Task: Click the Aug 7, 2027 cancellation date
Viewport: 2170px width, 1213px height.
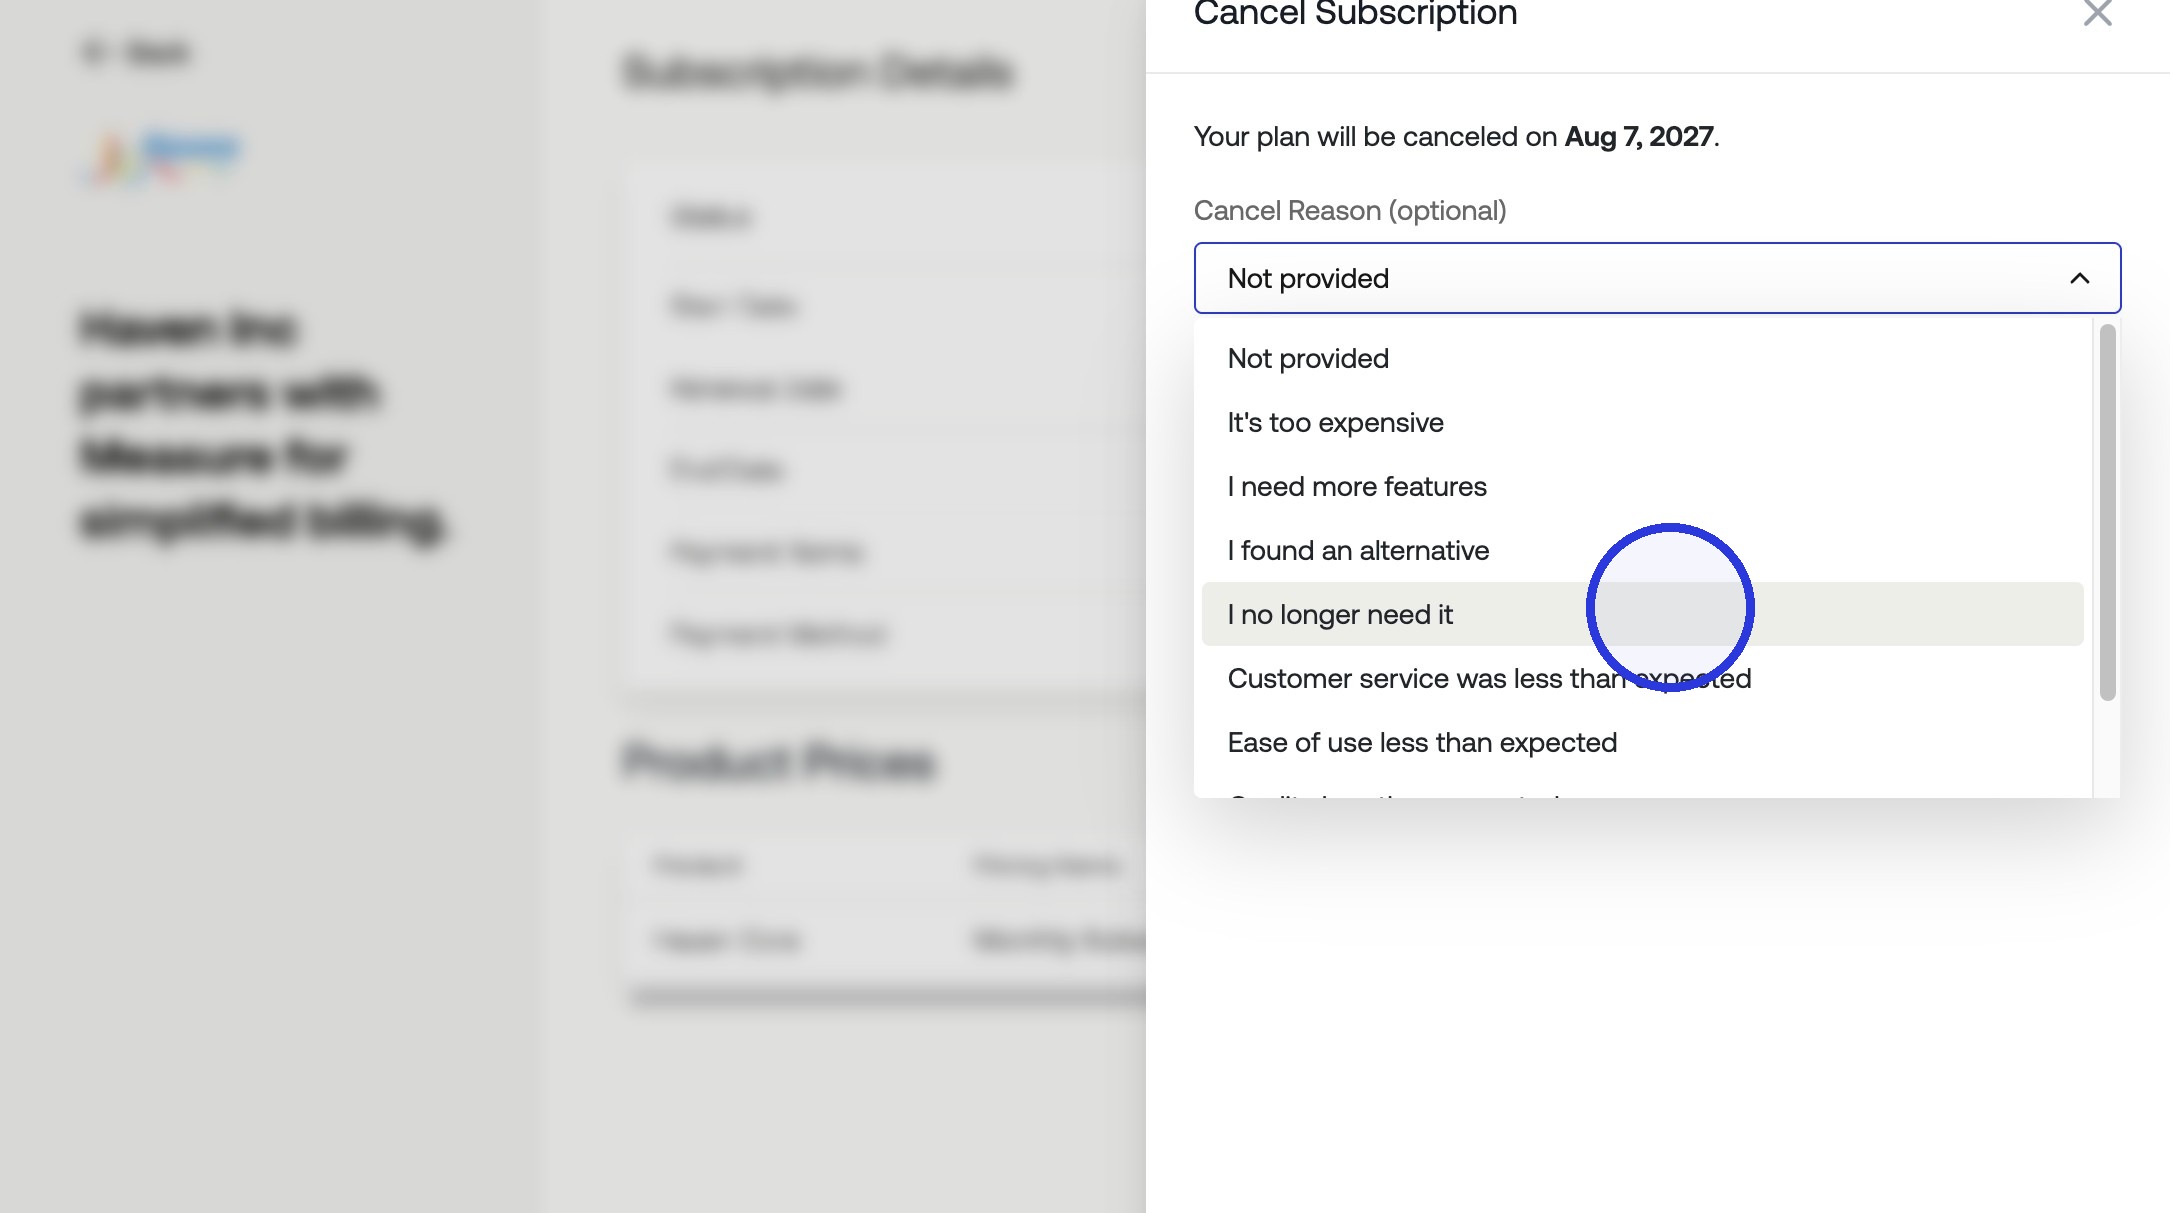Action: click(x=1638, y=136)
